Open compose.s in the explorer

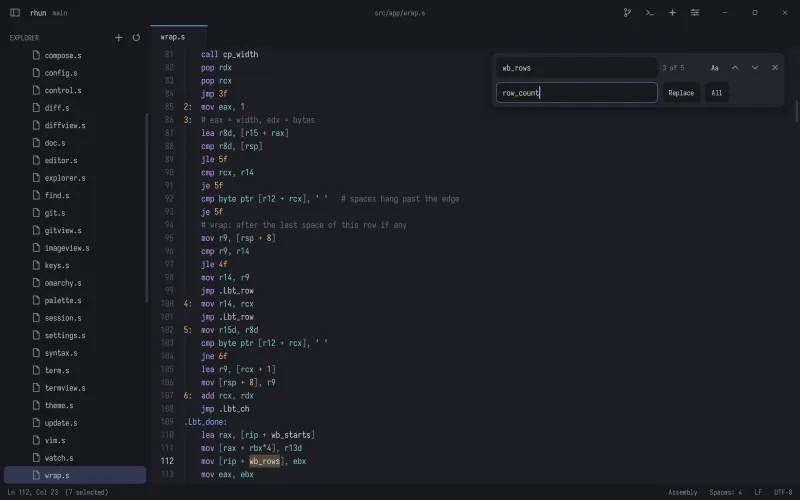pyautogui.click(x=75, y=55)
